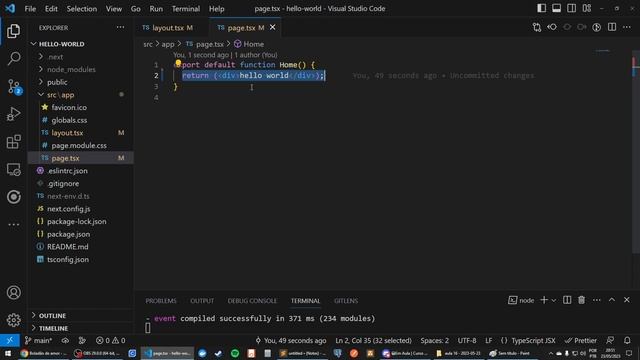Open Source Control view with badge

[13, 87]
